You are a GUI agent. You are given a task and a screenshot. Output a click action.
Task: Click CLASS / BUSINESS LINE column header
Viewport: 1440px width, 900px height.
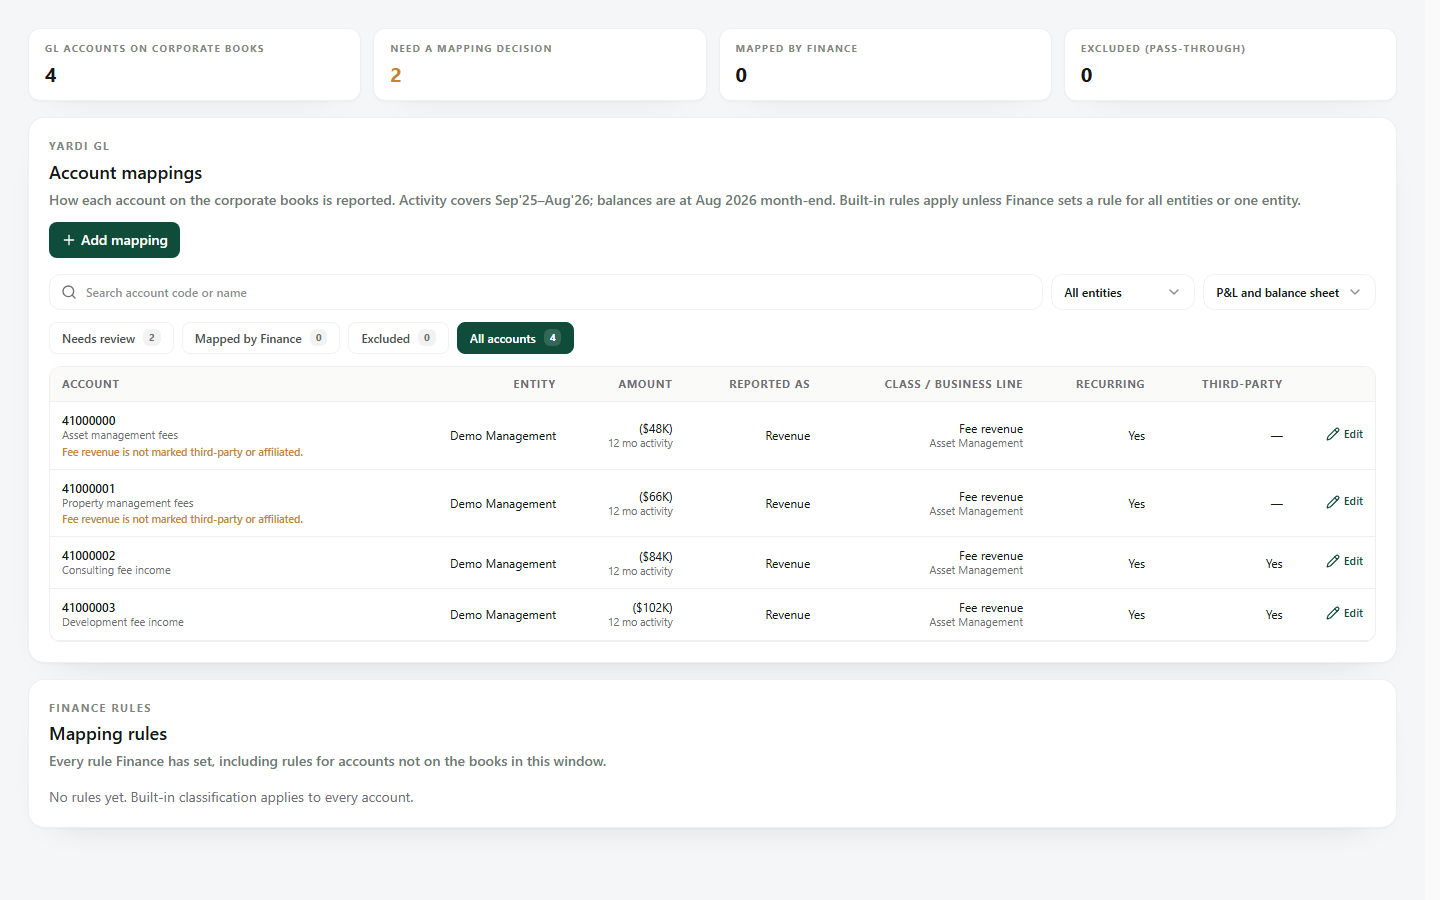point(953,384)
